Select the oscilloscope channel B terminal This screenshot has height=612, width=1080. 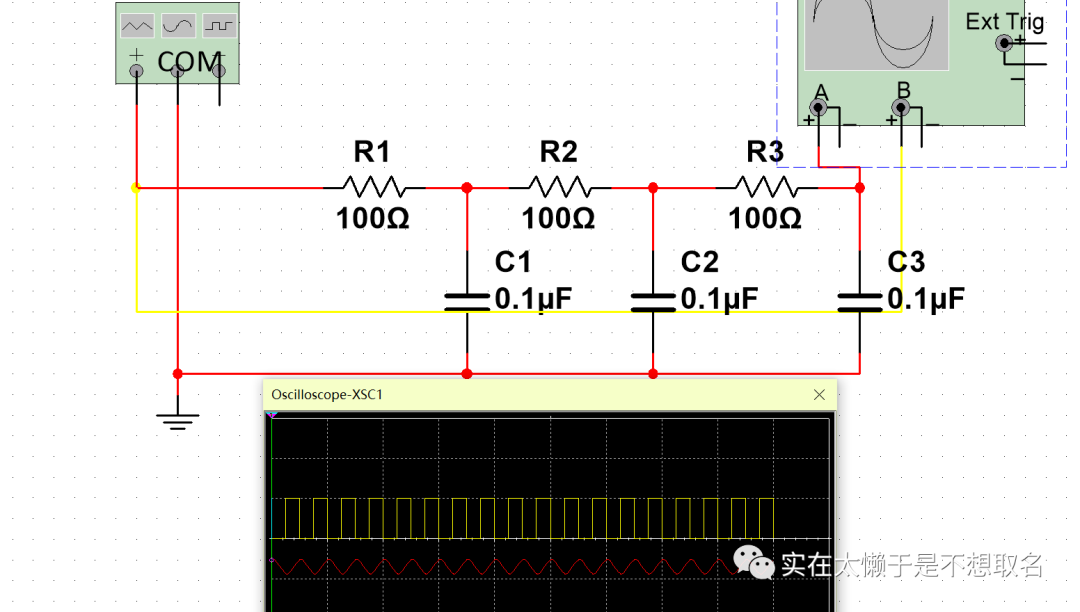coord(902,107)
